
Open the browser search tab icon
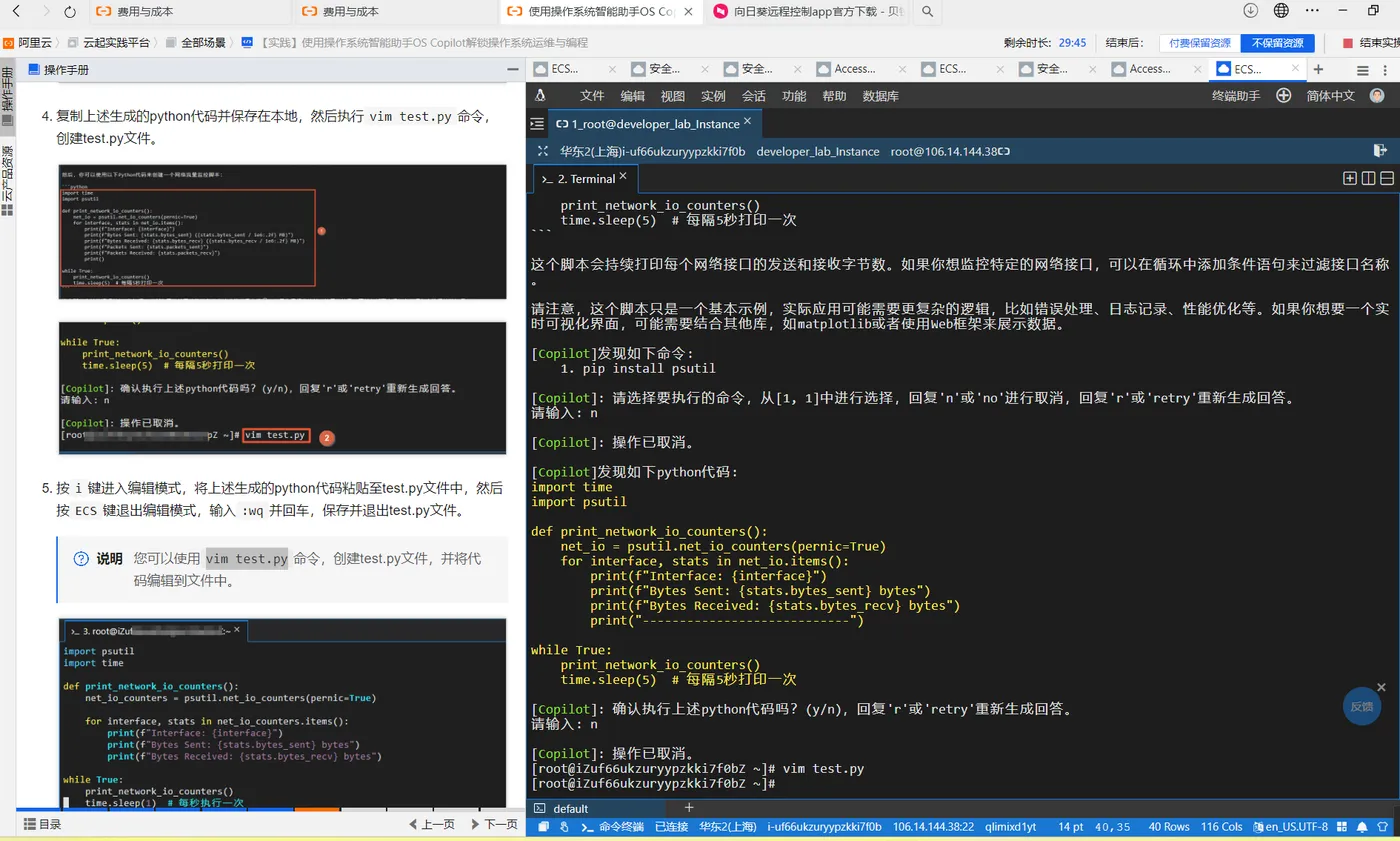[928, 11]
